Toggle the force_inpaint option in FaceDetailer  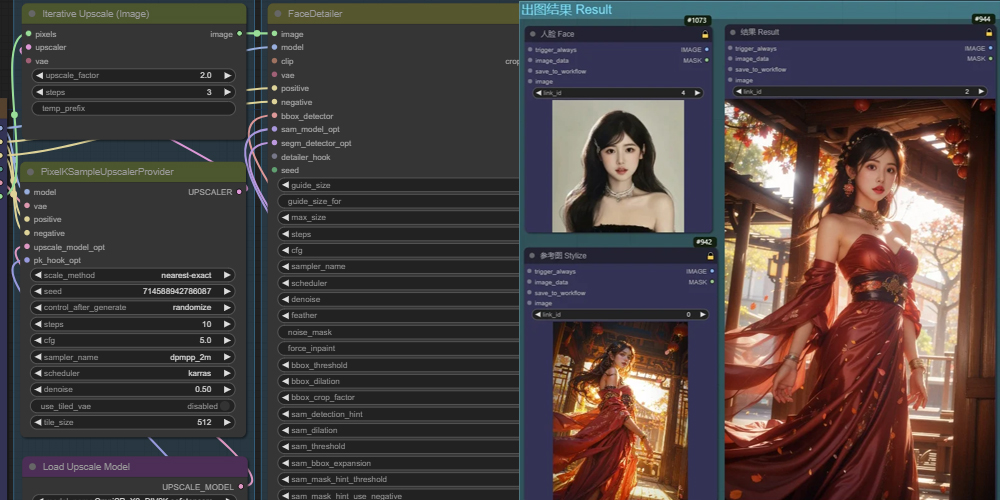tap(399, 348)
